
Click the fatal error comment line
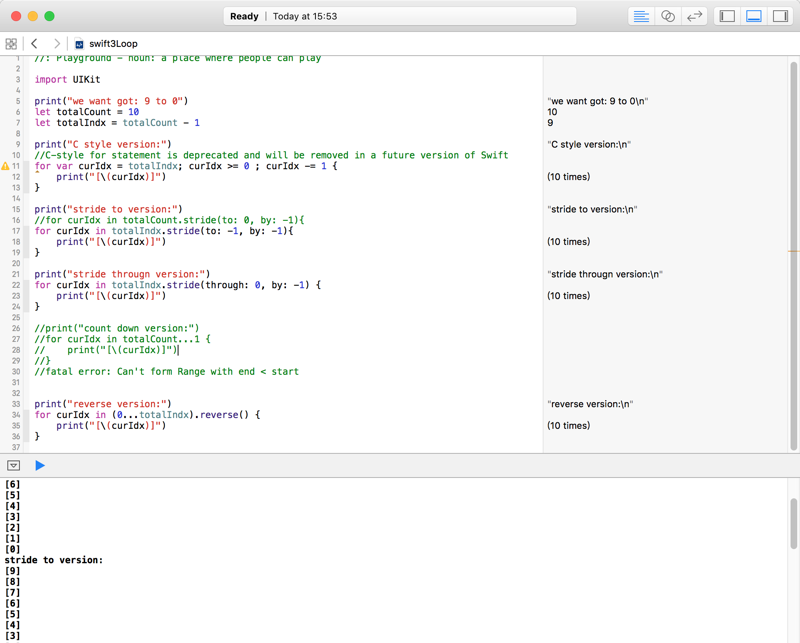pos(166,372)
